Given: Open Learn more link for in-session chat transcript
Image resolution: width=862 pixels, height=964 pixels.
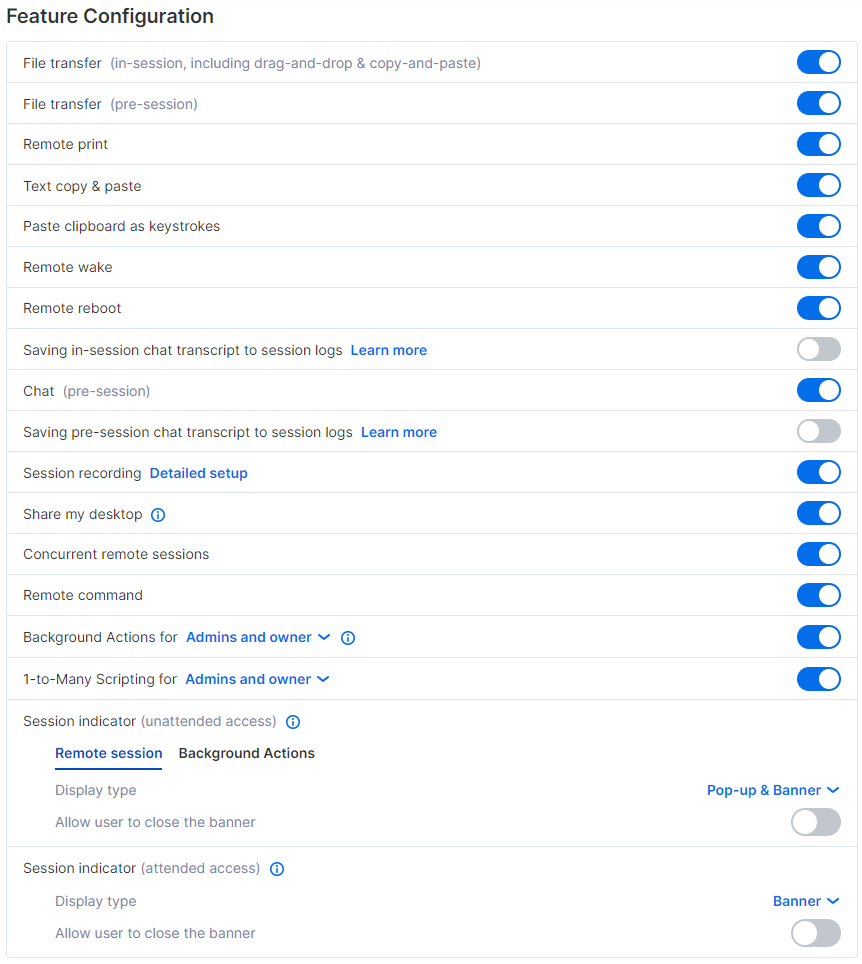Looking at the screenshot, I should 389,350.
